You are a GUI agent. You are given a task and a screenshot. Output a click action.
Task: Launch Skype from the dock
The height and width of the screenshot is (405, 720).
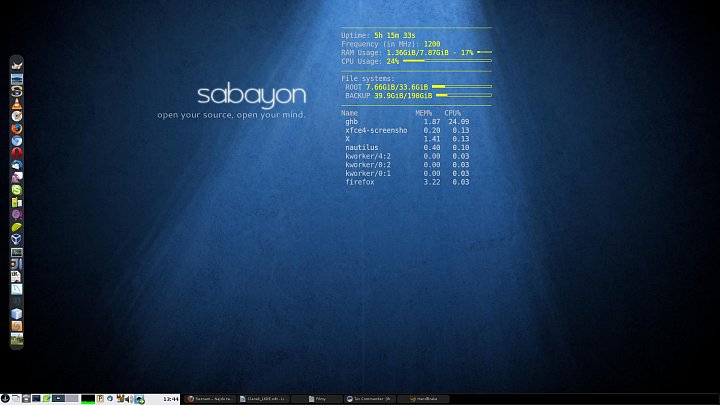17,190
